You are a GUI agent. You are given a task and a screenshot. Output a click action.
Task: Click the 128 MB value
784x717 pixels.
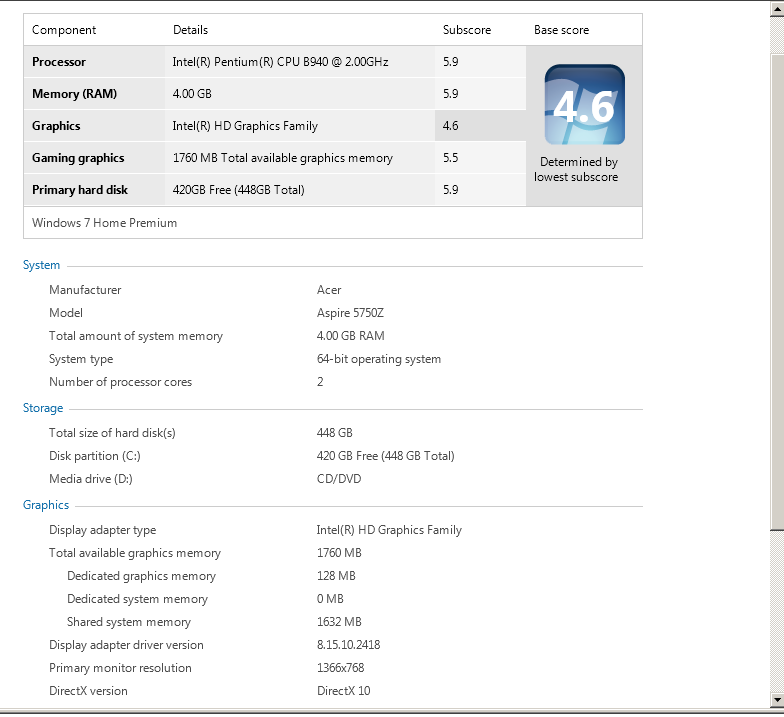(336, 576)
